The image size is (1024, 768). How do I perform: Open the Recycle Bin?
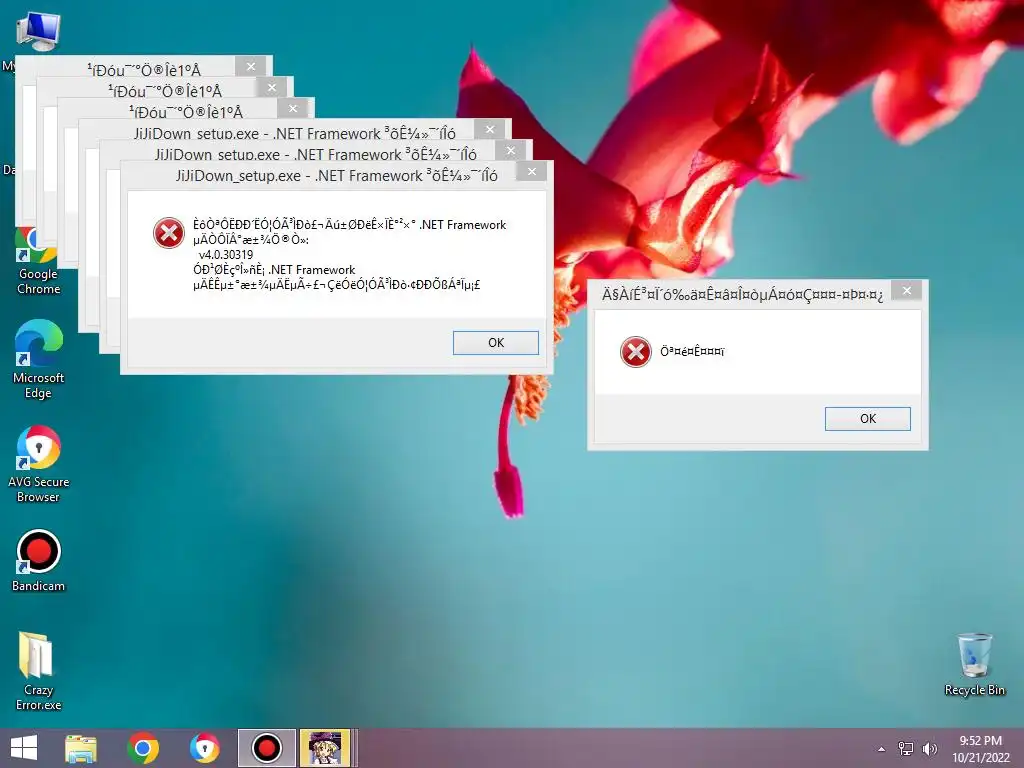point(974,664)
